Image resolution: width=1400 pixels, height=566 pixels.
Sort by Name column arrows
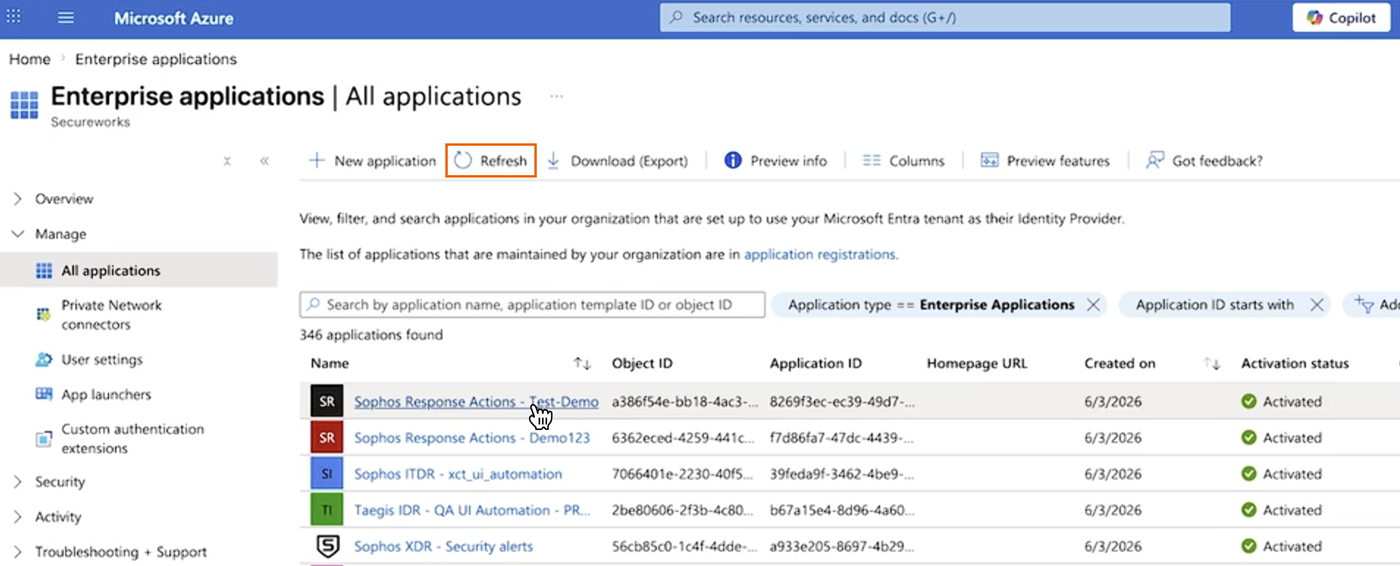click(582, 364)
